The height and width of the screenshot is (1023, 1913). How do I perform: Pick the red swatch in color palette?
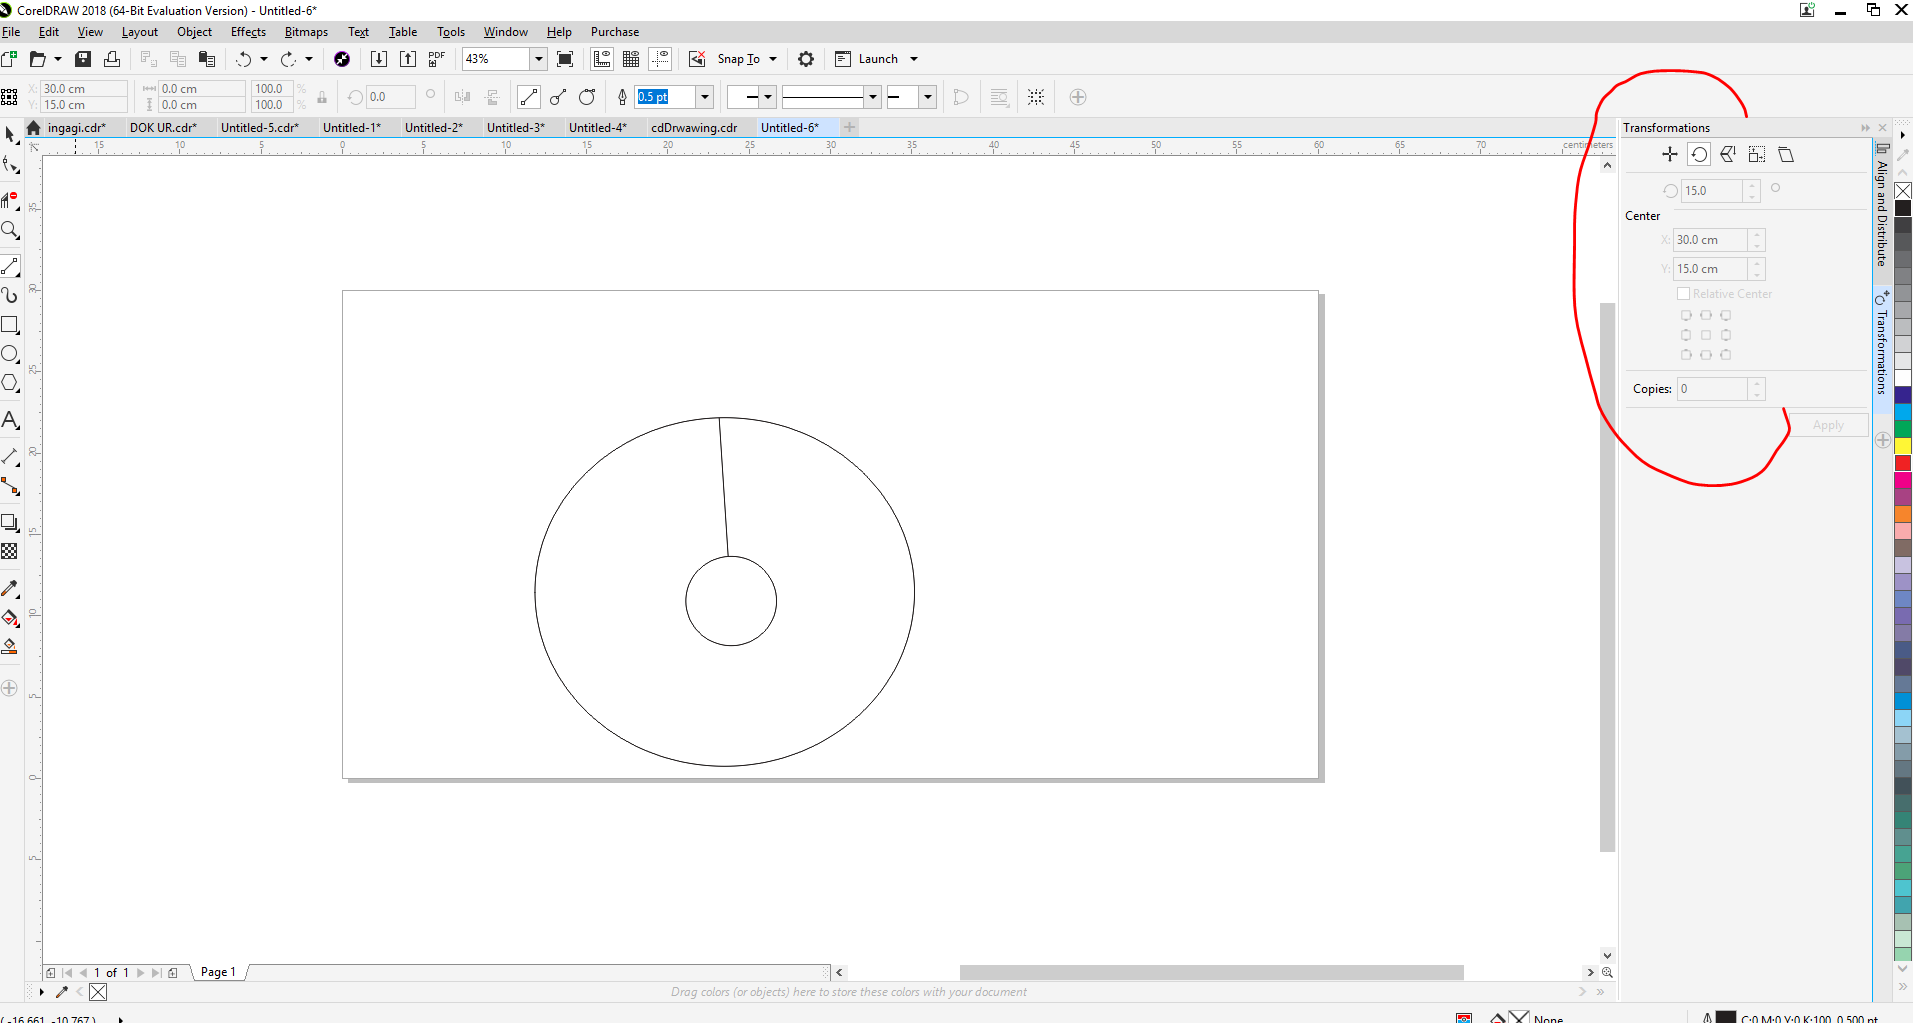pyautogui.click(x=1903, y=463)
